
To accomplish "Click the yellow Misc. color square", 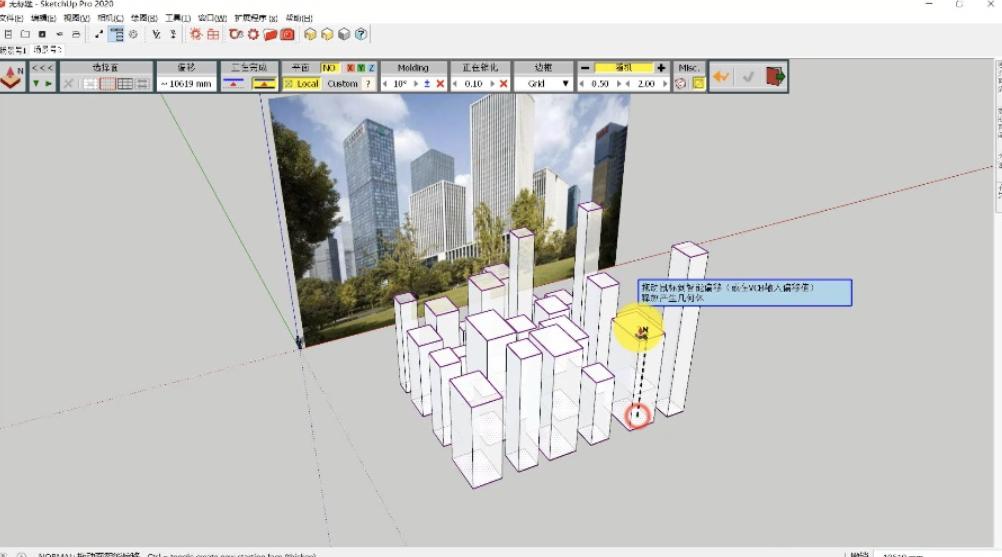I will coord(699,84).
